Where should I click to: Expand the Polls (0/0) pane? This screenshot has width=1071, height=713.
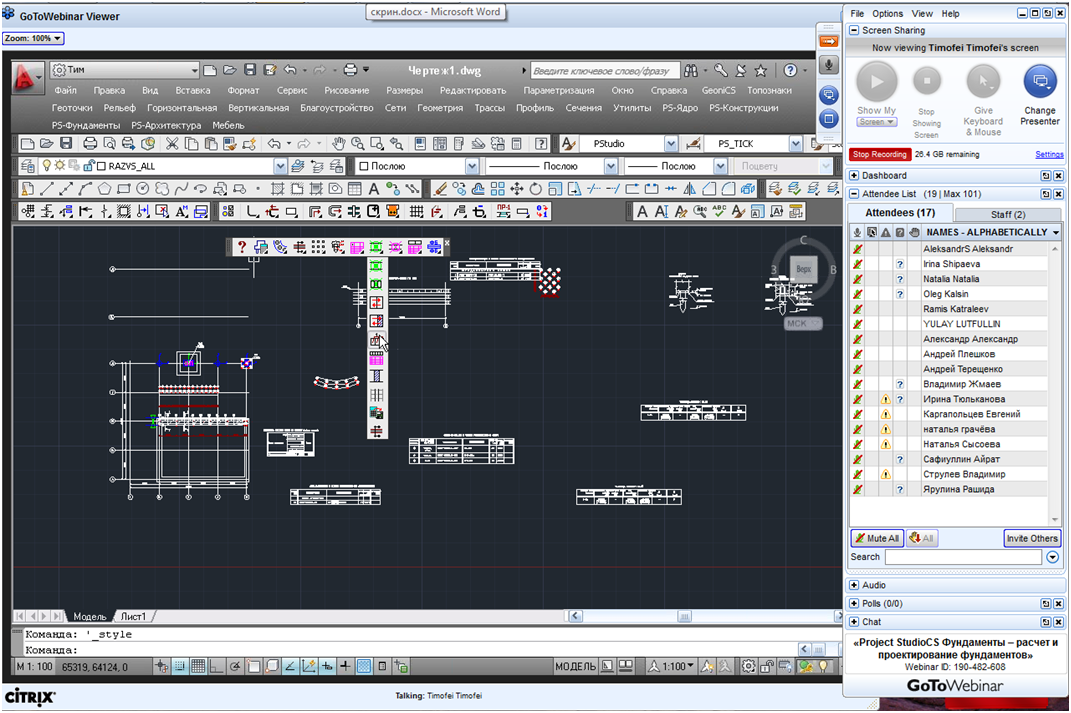pos(854,604)
